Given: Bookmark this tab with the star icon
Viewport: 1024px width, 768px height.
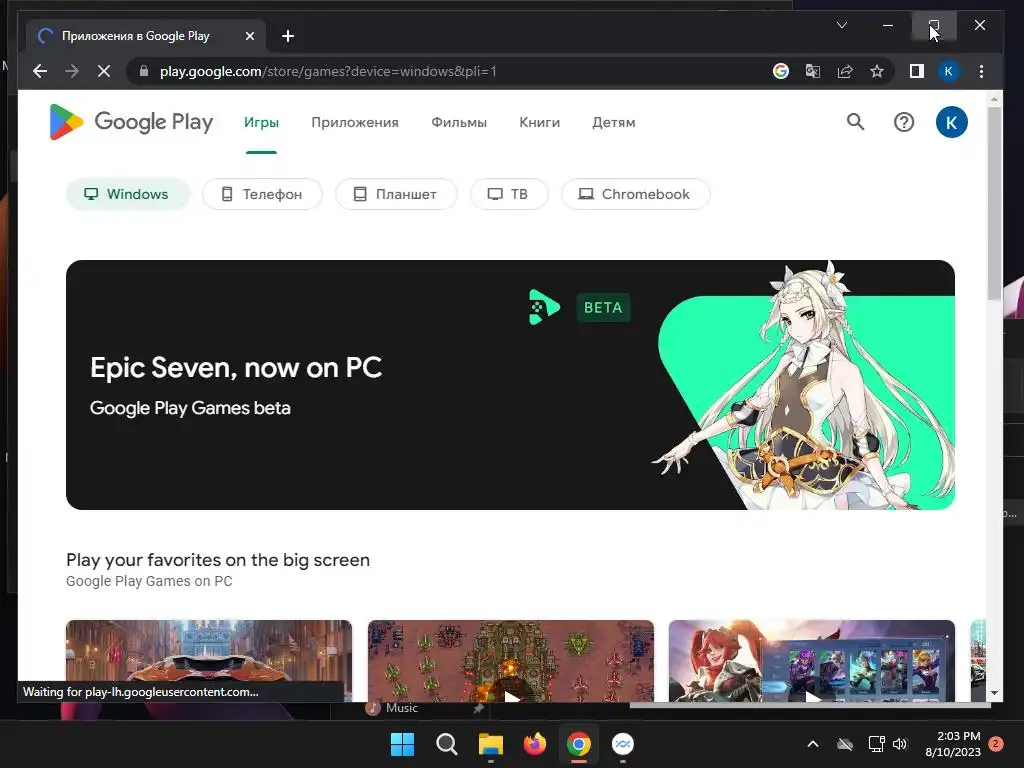Looking at the screenshot, I should point(876,71).
